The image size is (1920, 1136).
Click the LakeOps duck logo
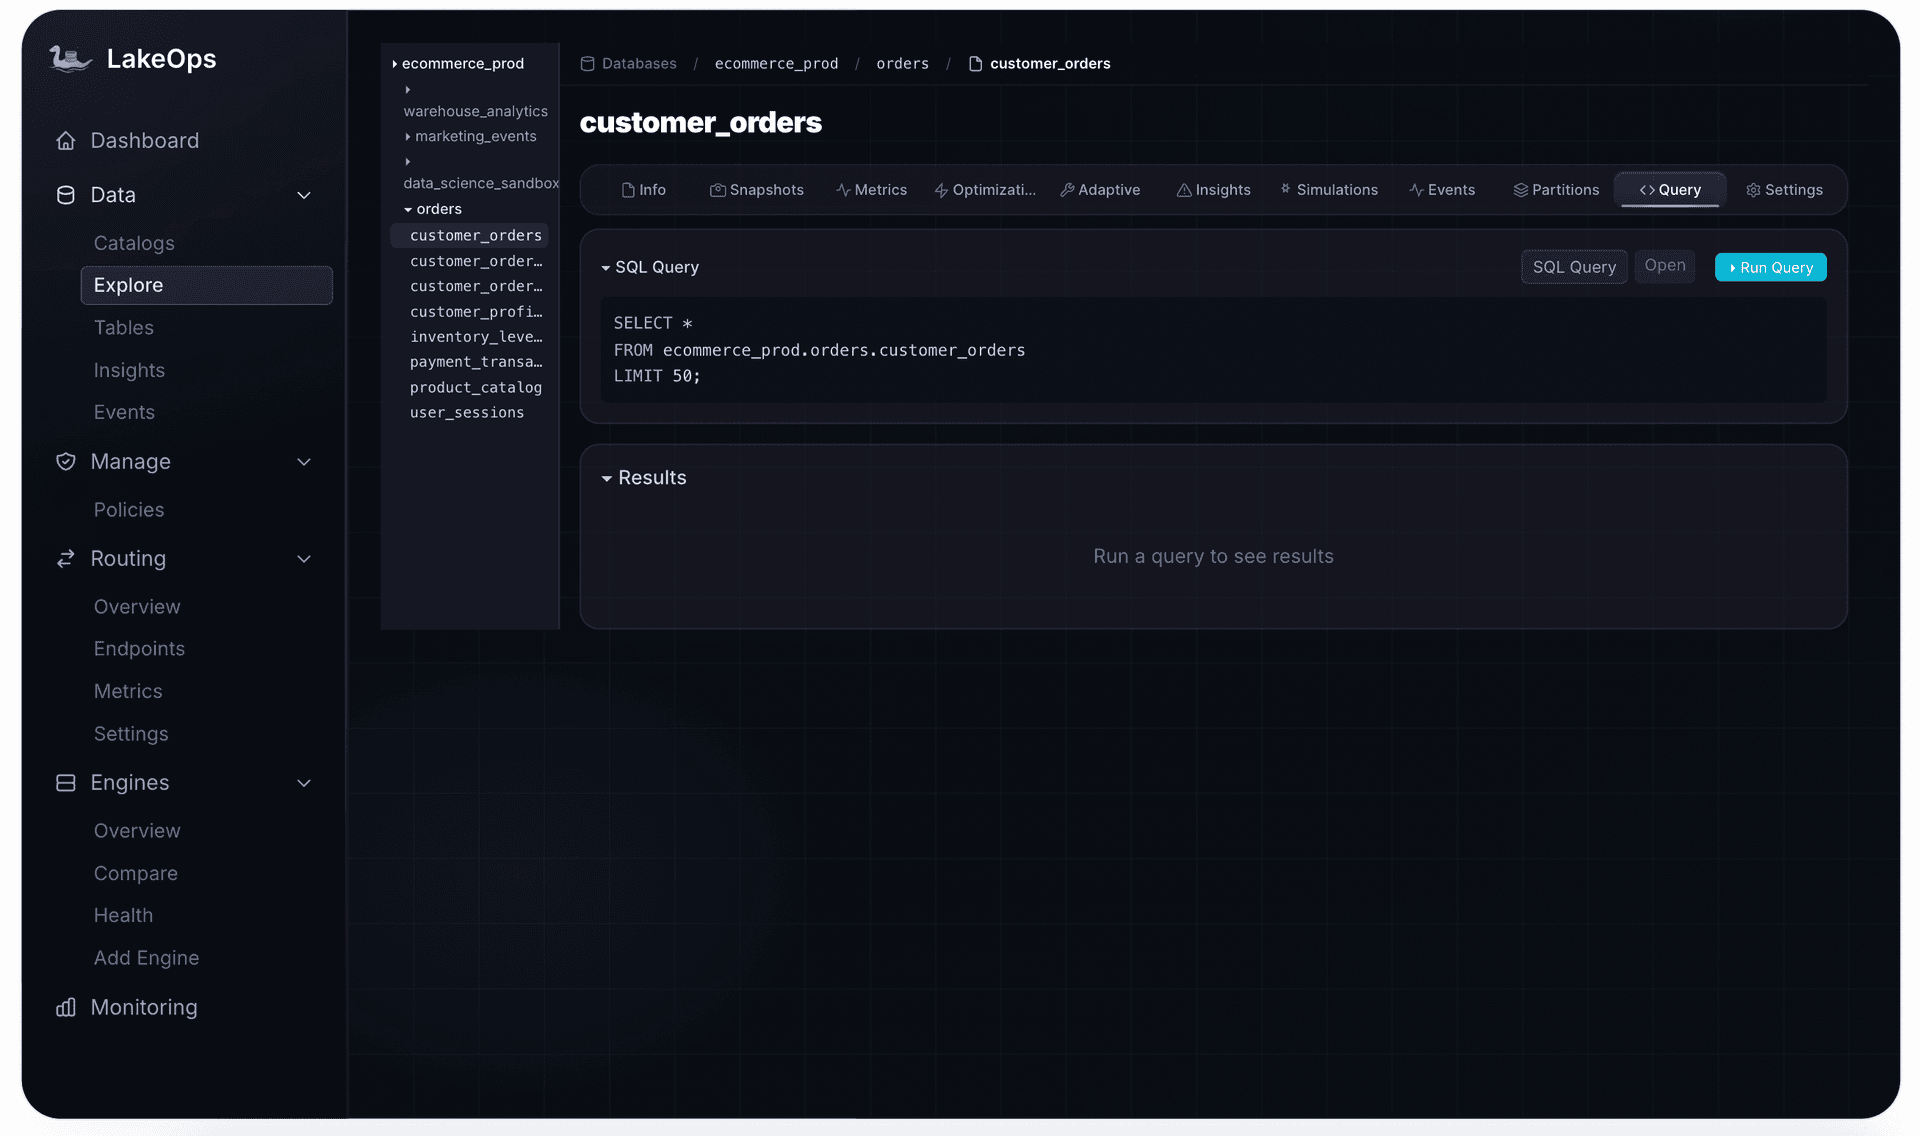[70, 59]
